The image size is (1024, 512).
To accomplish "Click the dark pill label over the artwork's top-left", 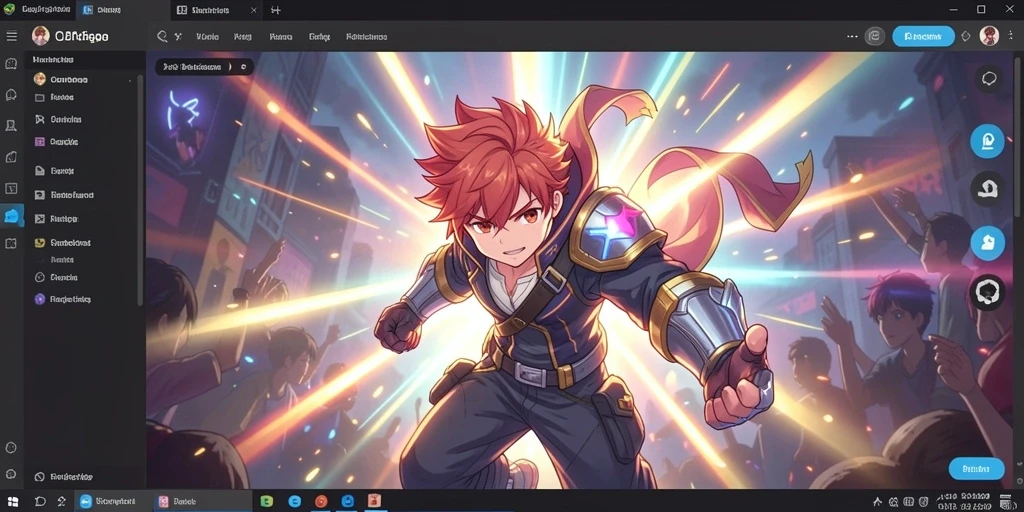I will click(x=204, y=67).
